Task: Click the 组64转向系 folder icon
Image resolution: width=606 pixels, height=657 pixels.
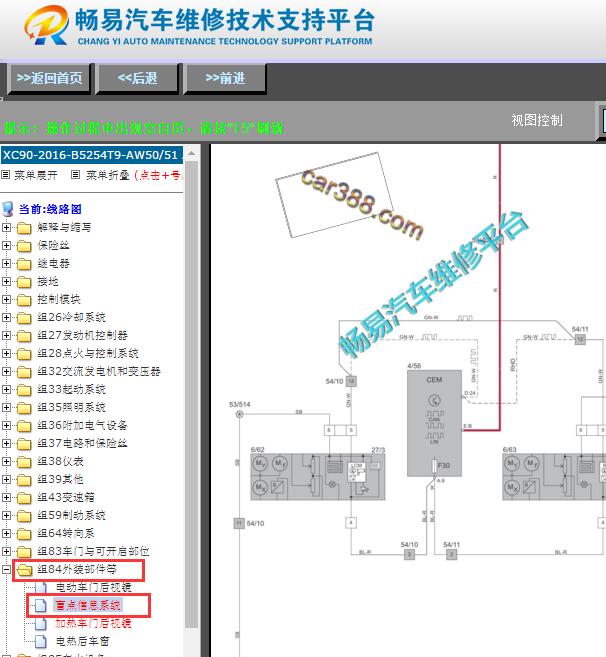Action: (x=24, y=534)
